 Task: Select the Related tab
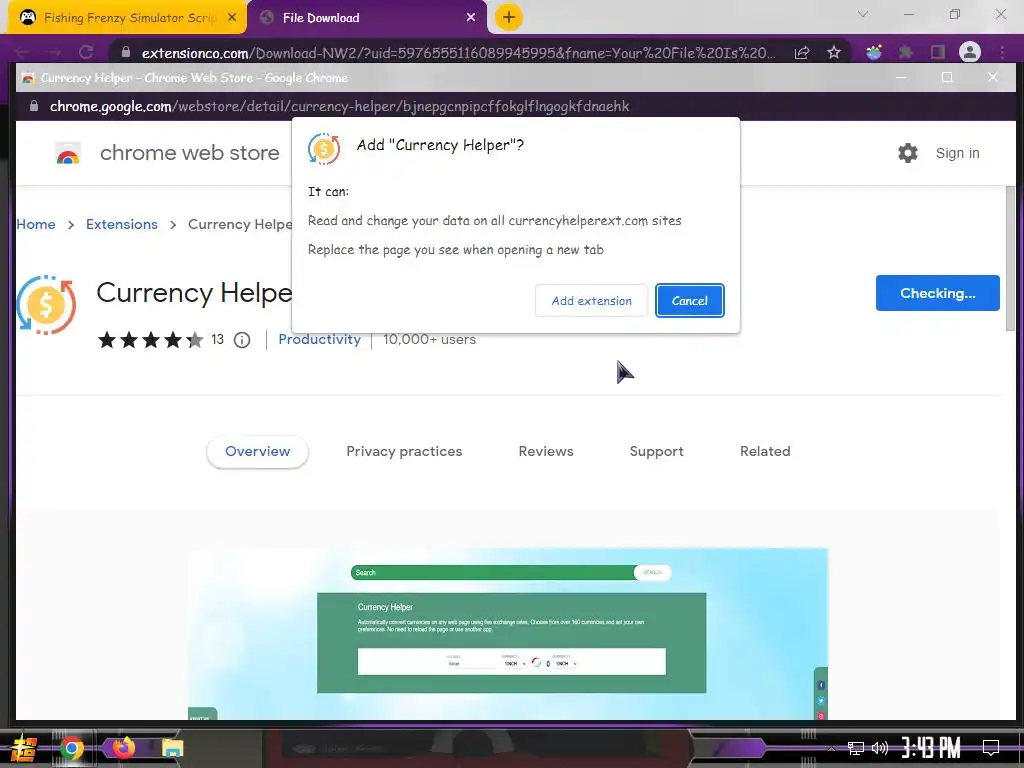point(765,451)
